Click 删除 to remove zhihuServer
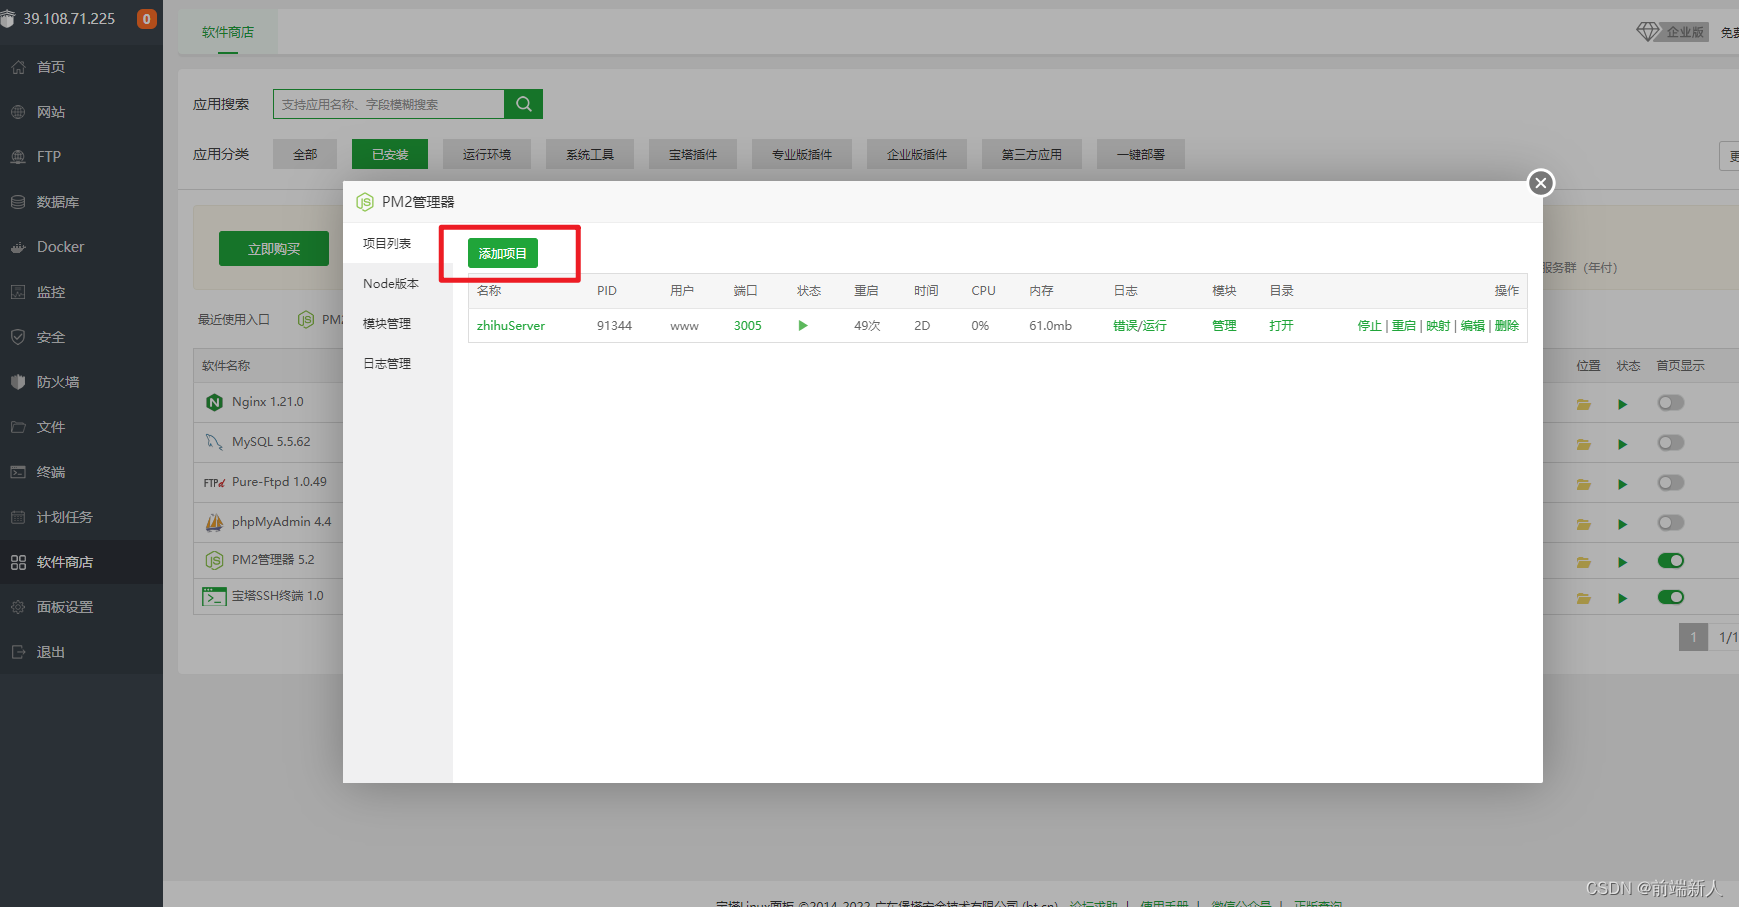Screen dimensions: 1739x907 [x=1506, y=325]
